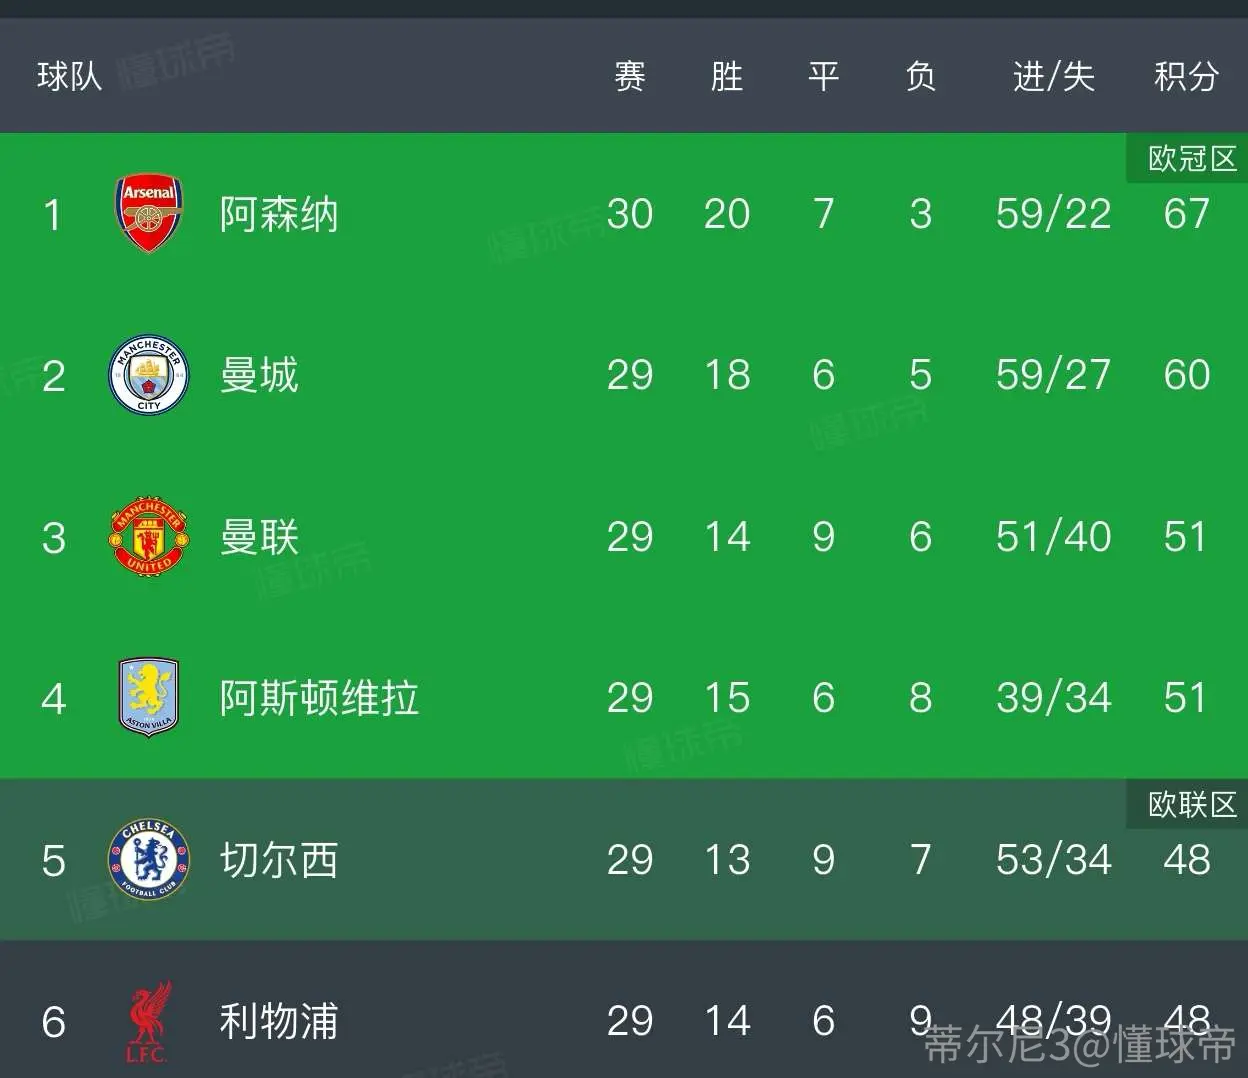Click the 球队 column header
This screenshot has width=1248, height=1078.
[69, 76]
